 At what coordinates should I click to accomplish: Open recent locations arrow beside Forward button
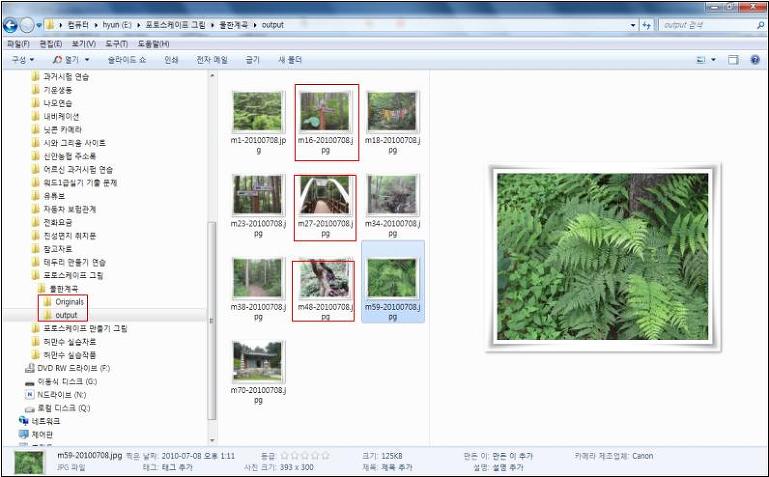(x=39, y=25)
